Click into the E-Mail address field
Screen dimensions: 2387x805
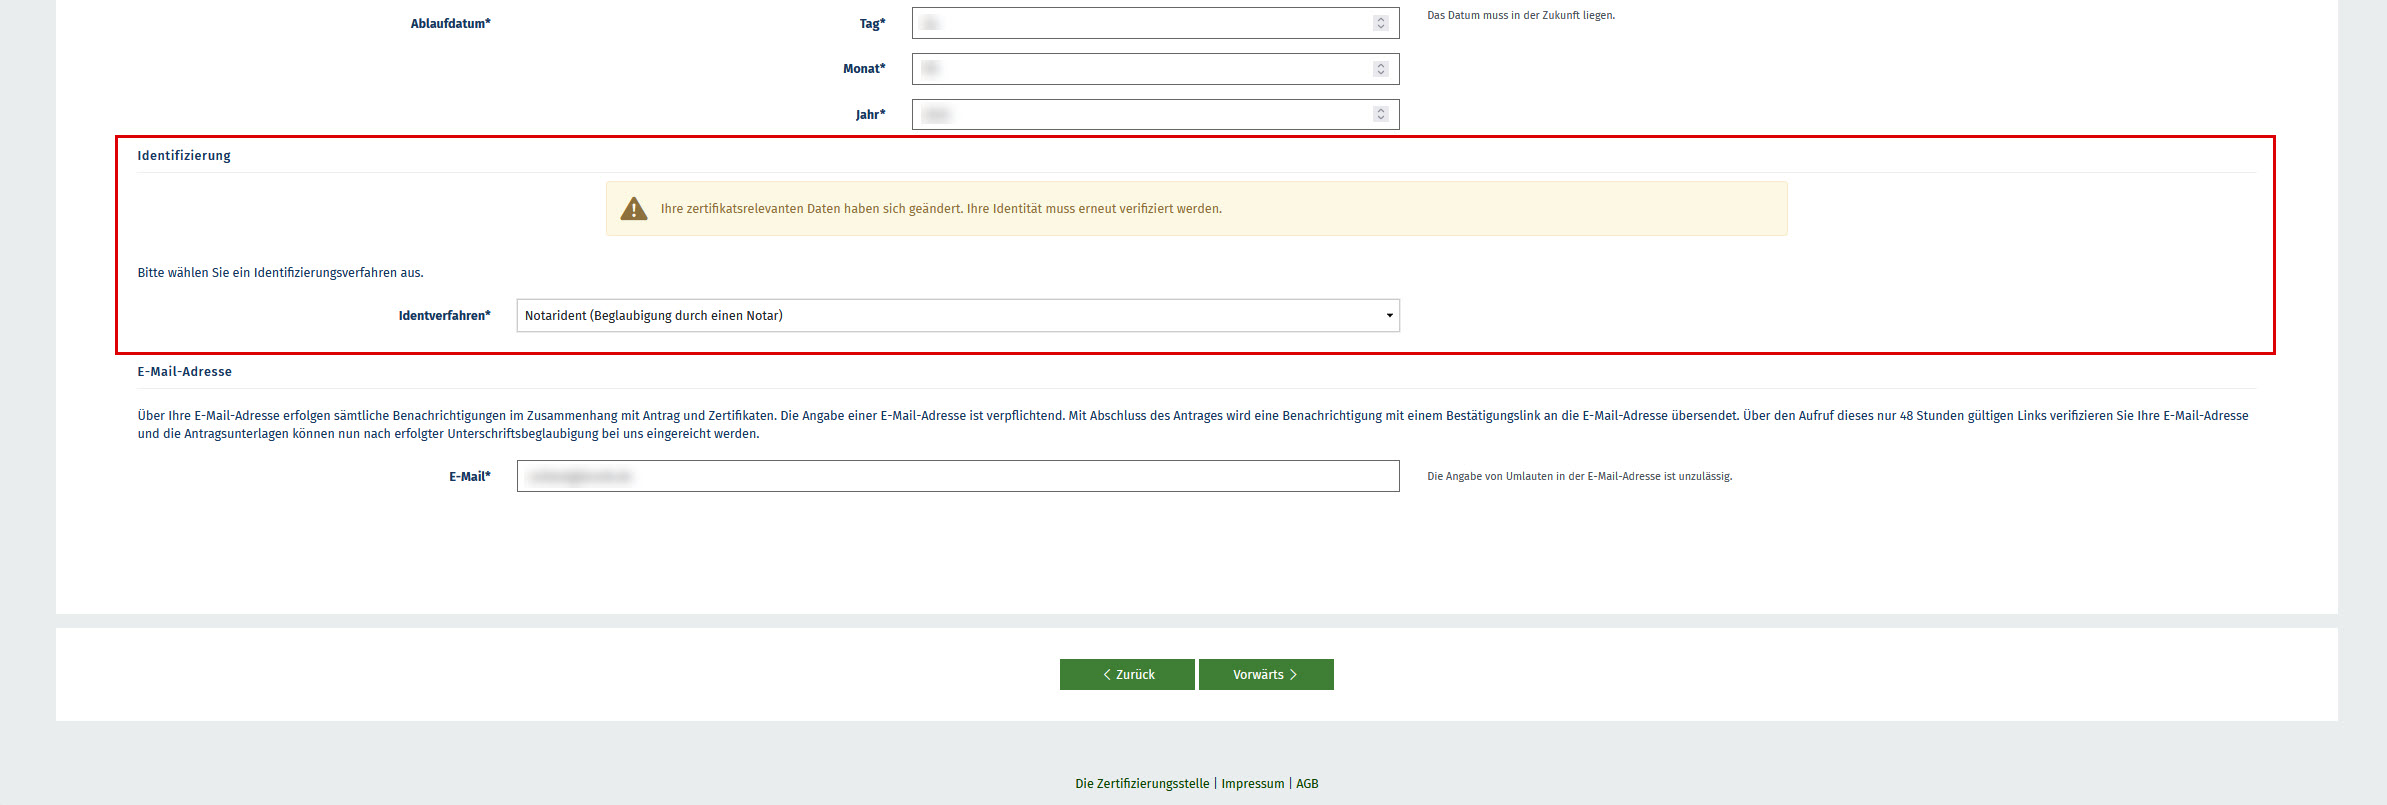[957, 476]
